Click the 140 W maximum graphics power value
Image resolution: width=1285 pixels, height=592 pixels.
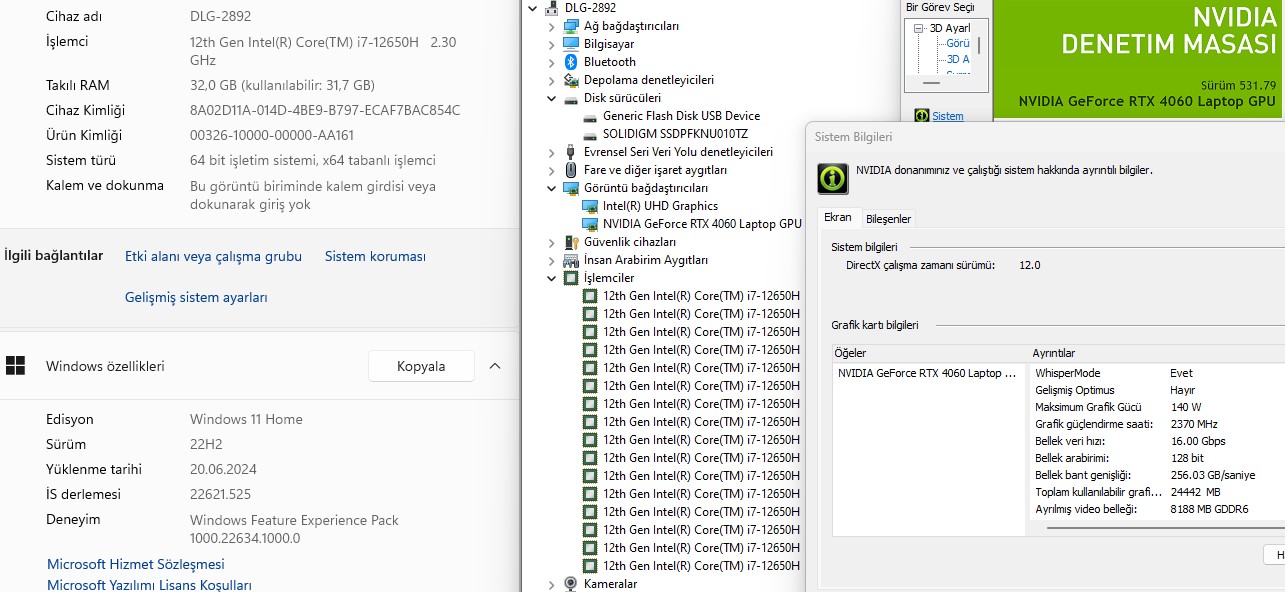click(1186, 407)
